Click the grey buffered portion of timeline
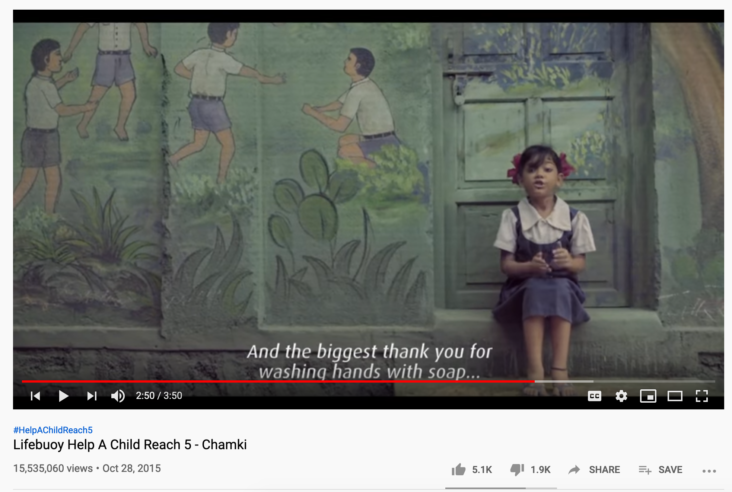Screen dimensions: 732x492 tap(564, 381)
